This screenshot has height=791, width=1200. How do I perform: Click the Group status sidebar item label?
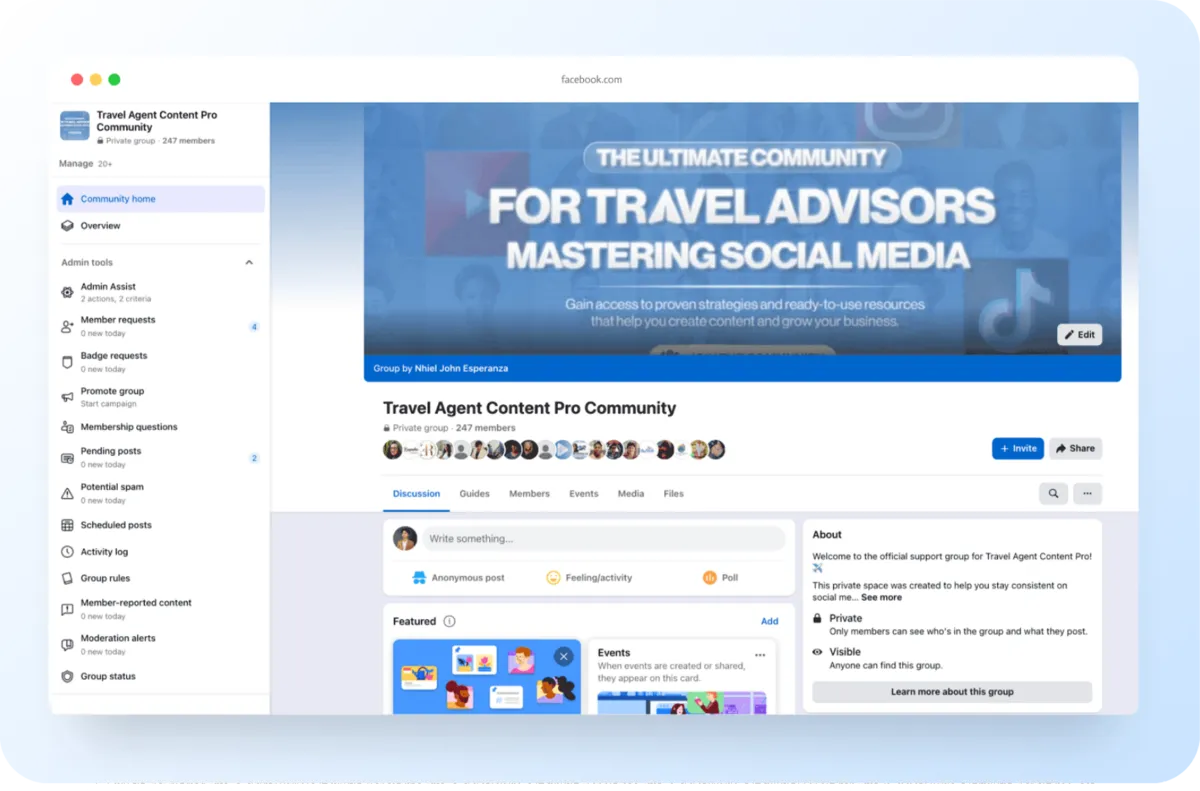tap(108, 677)
